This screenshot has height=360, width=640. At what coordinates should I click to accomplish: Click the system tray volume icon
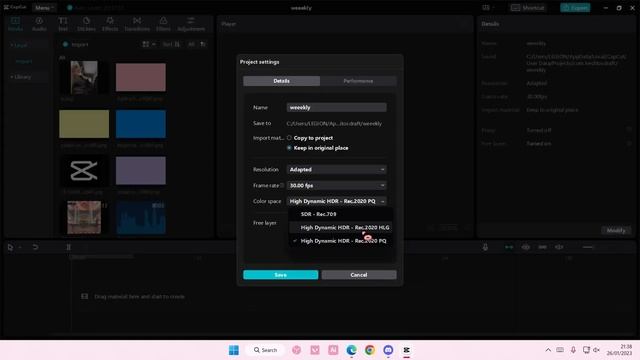pos(597,350)
